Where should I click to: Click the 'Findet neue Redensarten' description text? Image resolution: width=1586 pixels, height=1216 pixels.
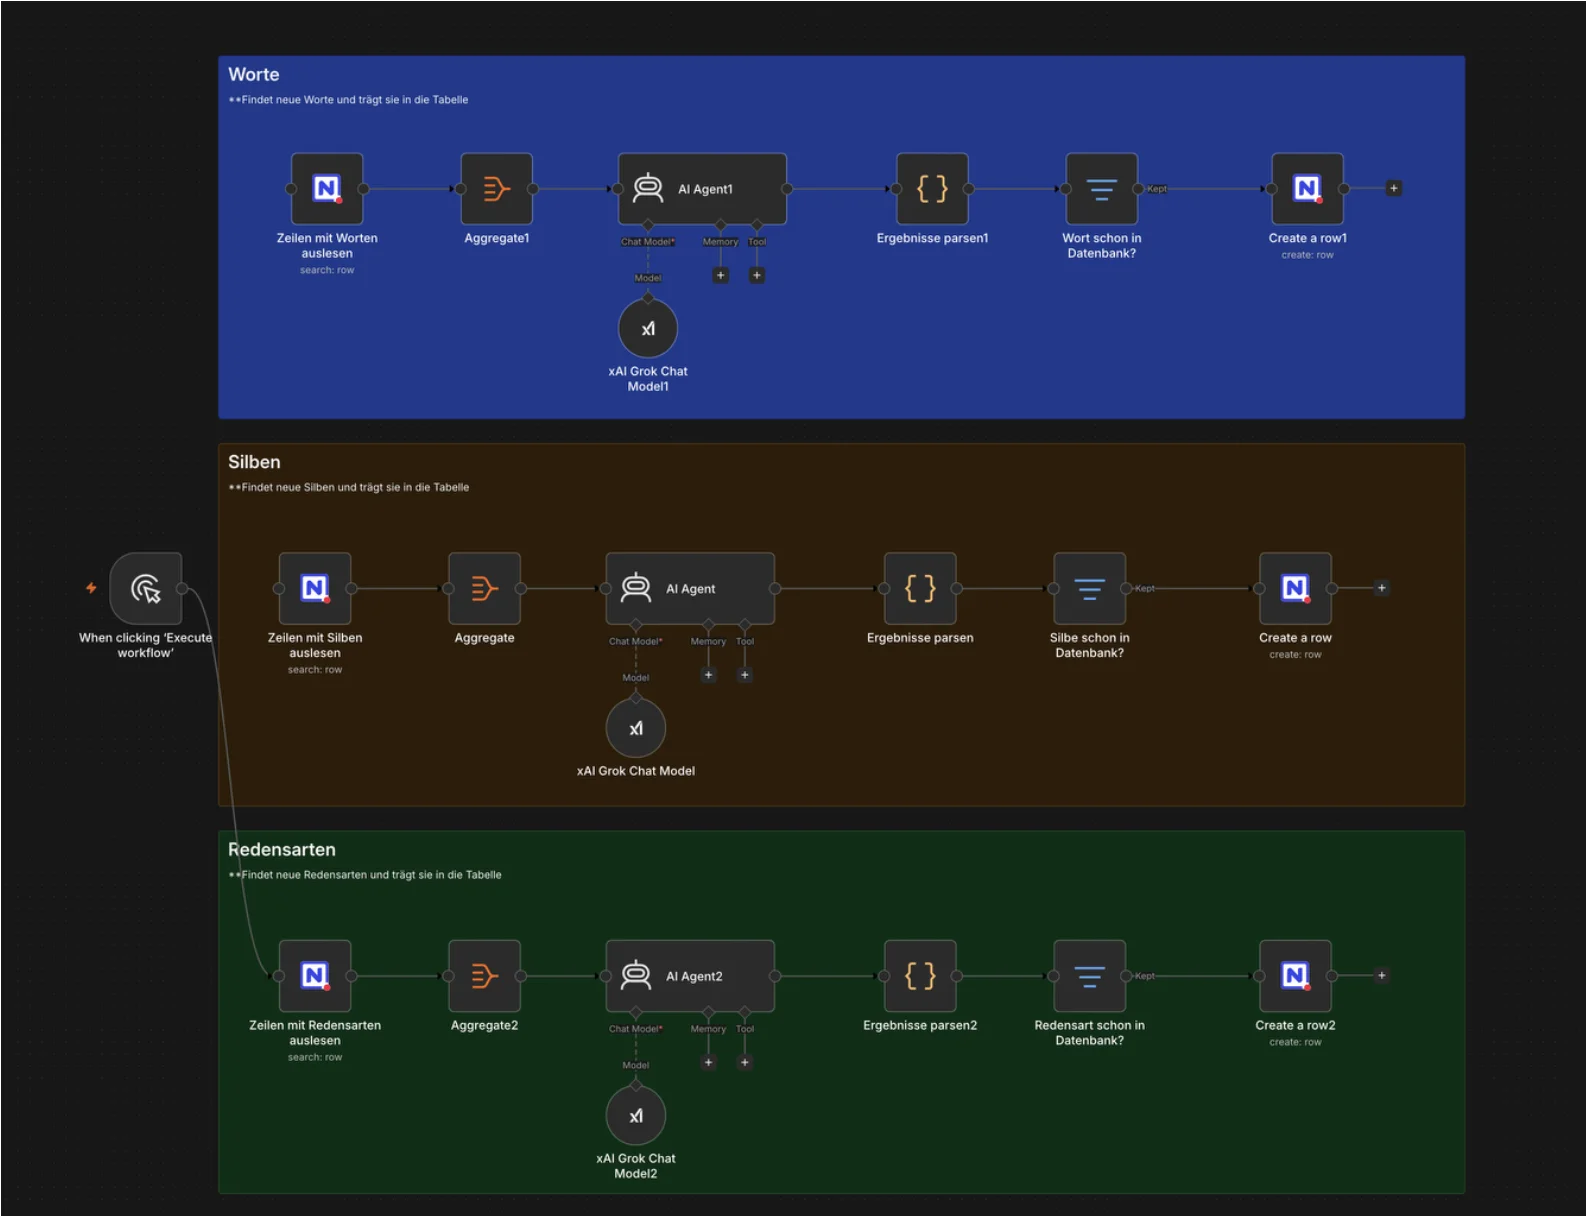(365, 875)
